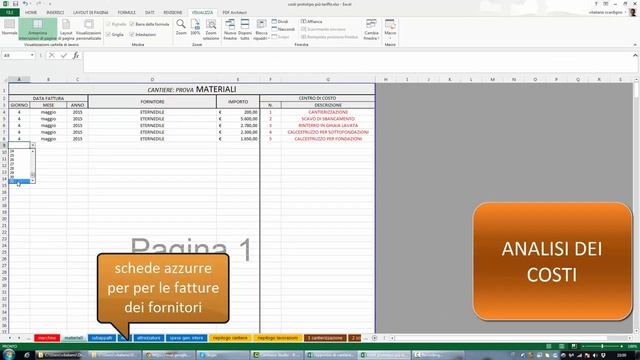Click the formula bar cancel X

coord(51,55)
